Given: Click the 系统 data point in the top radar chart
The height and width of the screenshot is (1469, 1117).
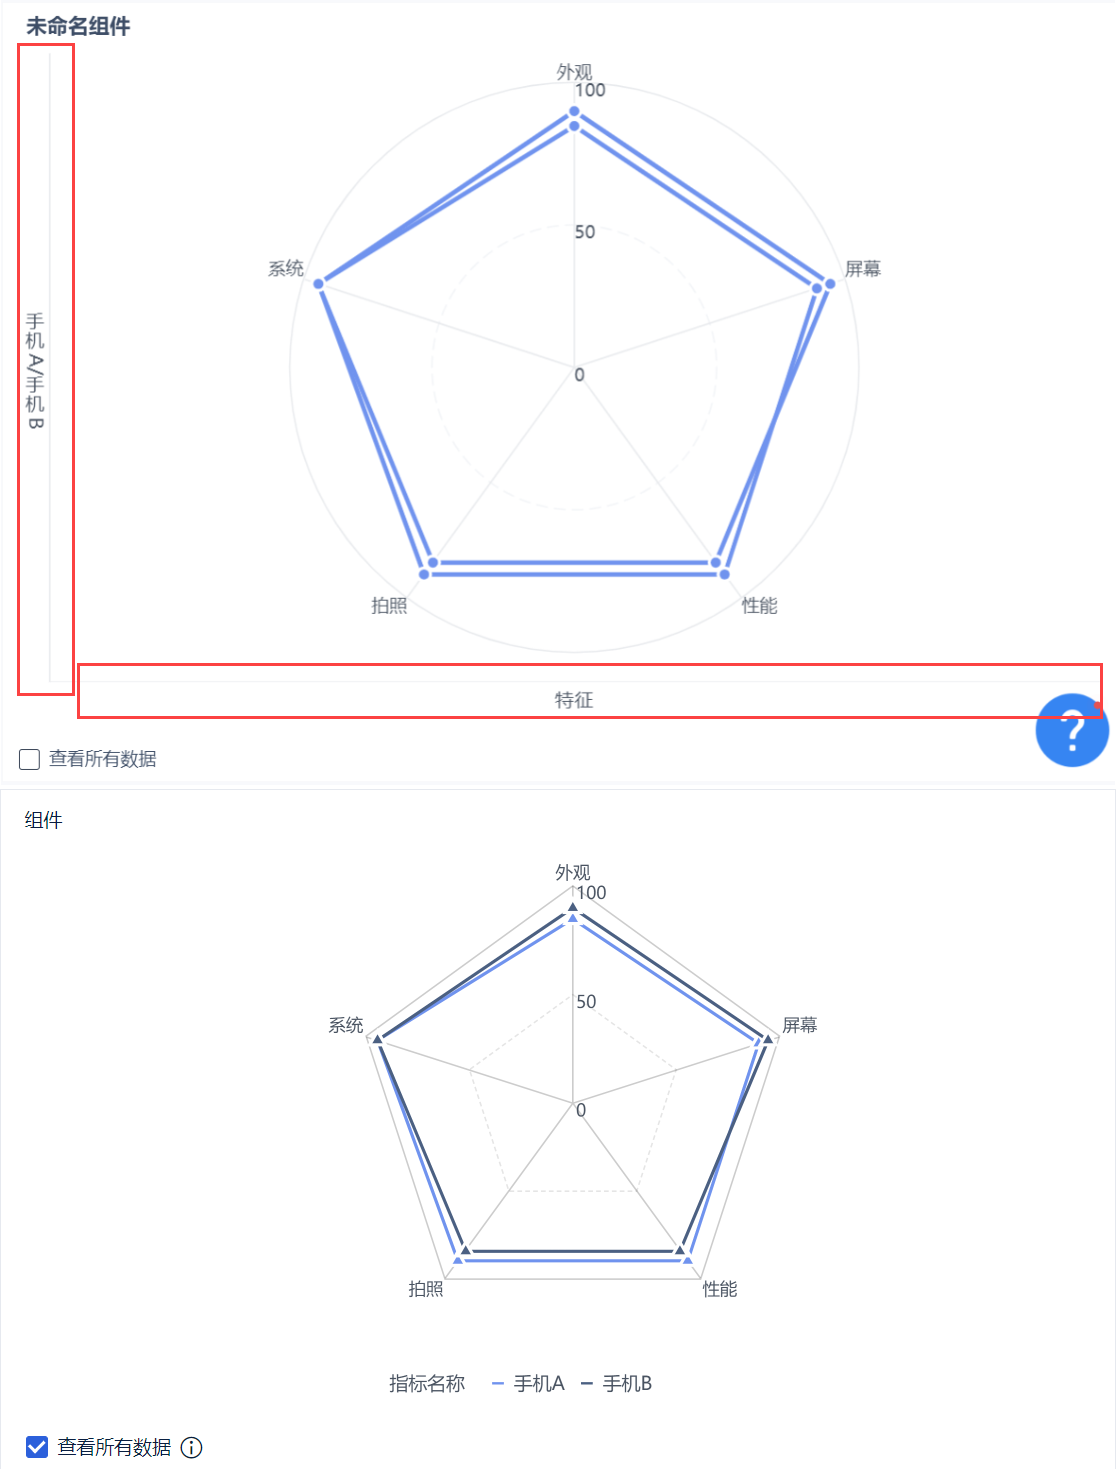Looking at the screenshot, I should [319, 284].
